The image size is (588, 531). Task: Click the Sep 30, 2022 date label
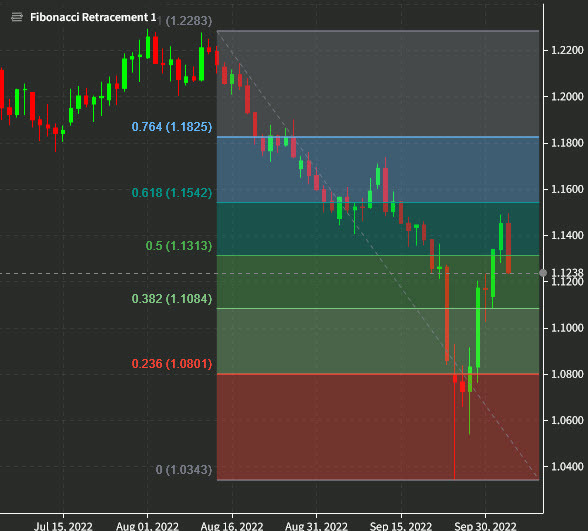click(x=485, y=526)
